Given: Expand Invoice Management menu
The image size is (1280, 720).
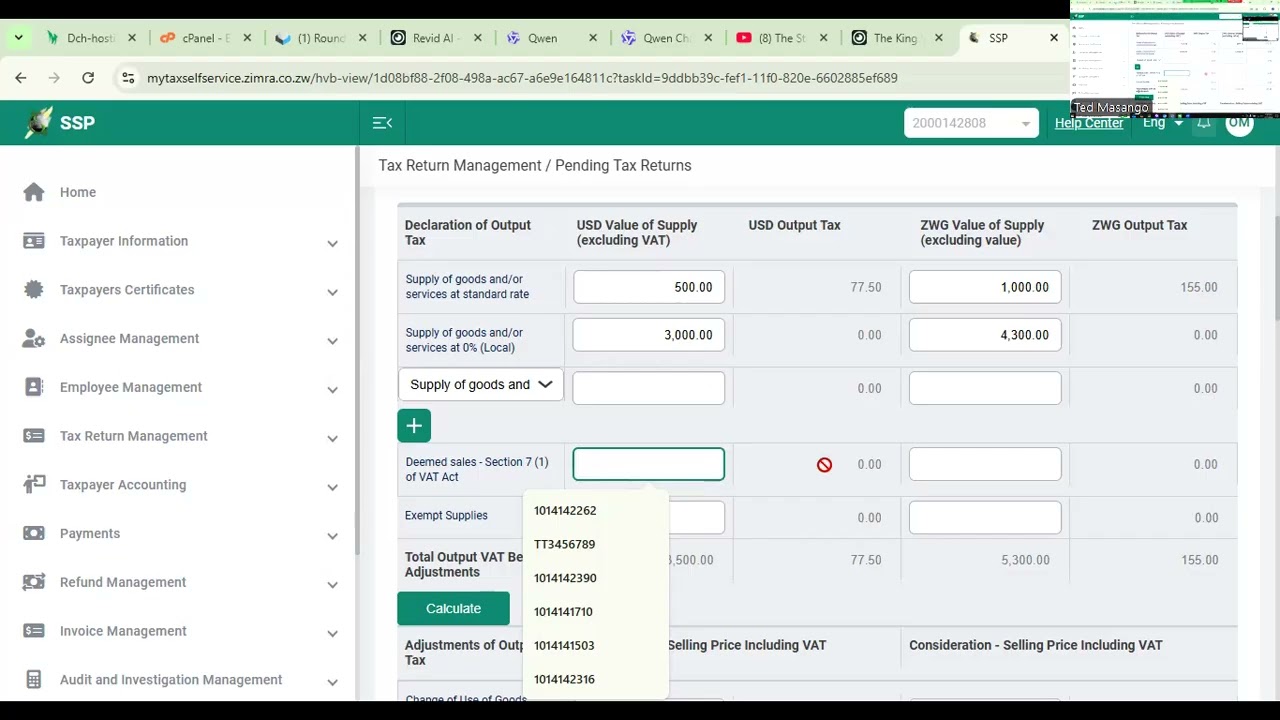Looking at the screenshot, I should (332, 633).
